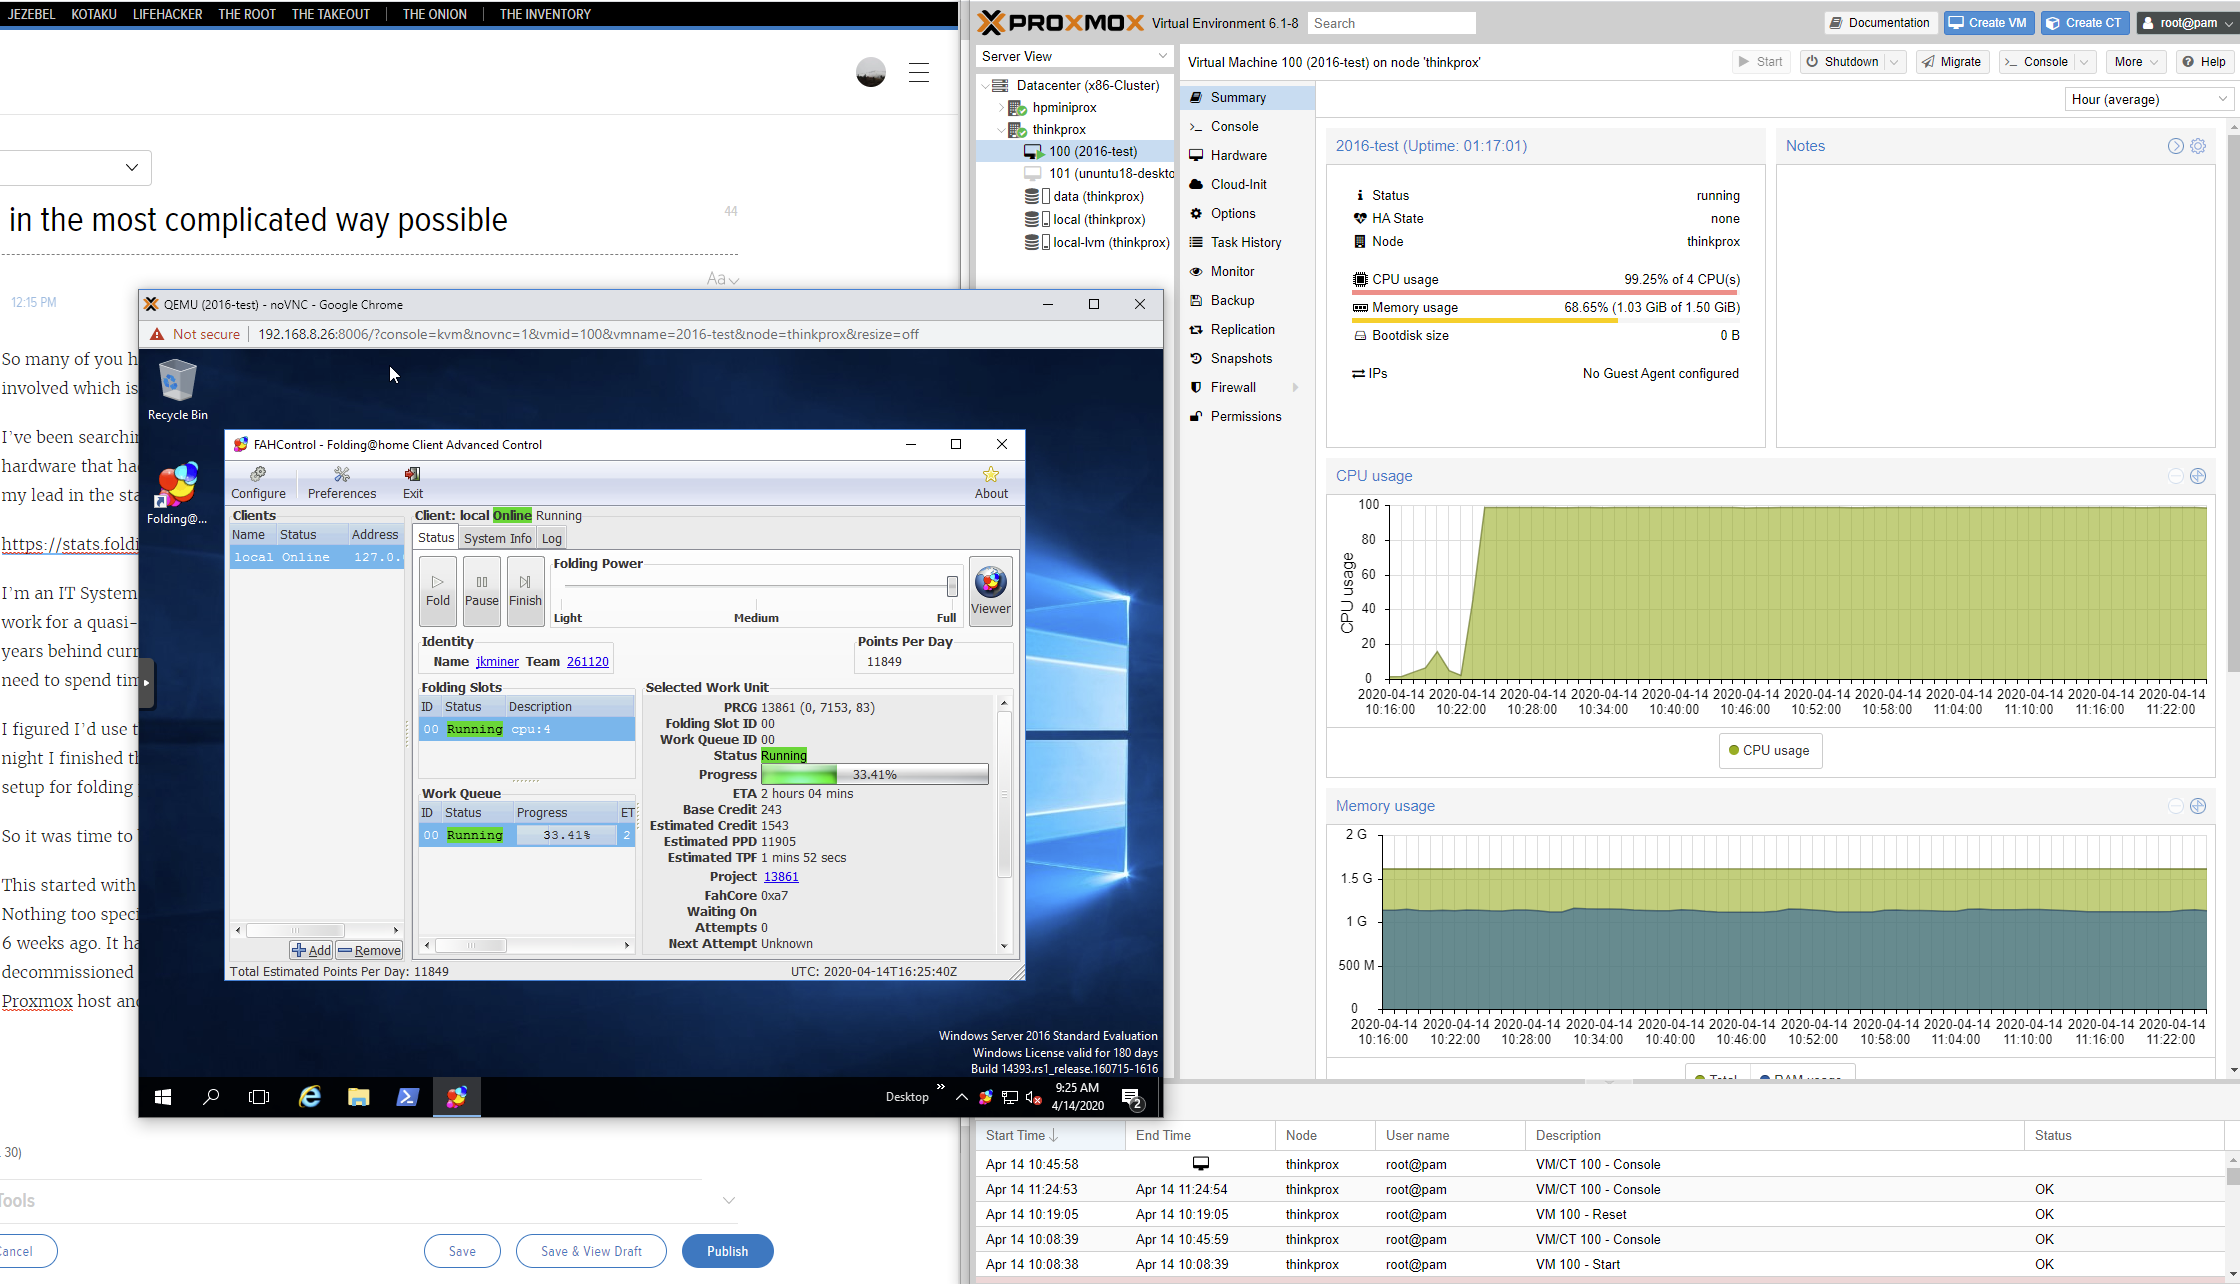Expand the Shutdown dropdown arrow
The width and height of the screenshot is (2240, 1284).
[1894, 62]
